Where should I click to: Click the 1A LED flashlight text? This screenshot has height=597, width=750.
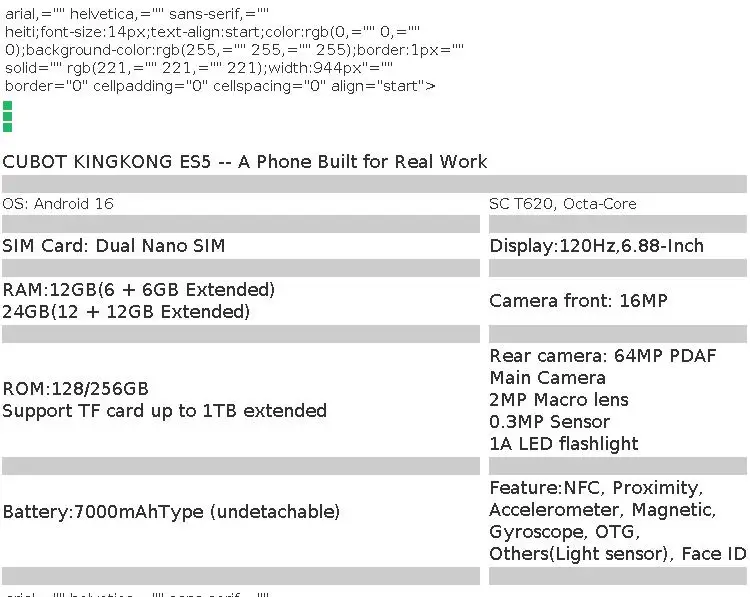[x=564, y=444]
